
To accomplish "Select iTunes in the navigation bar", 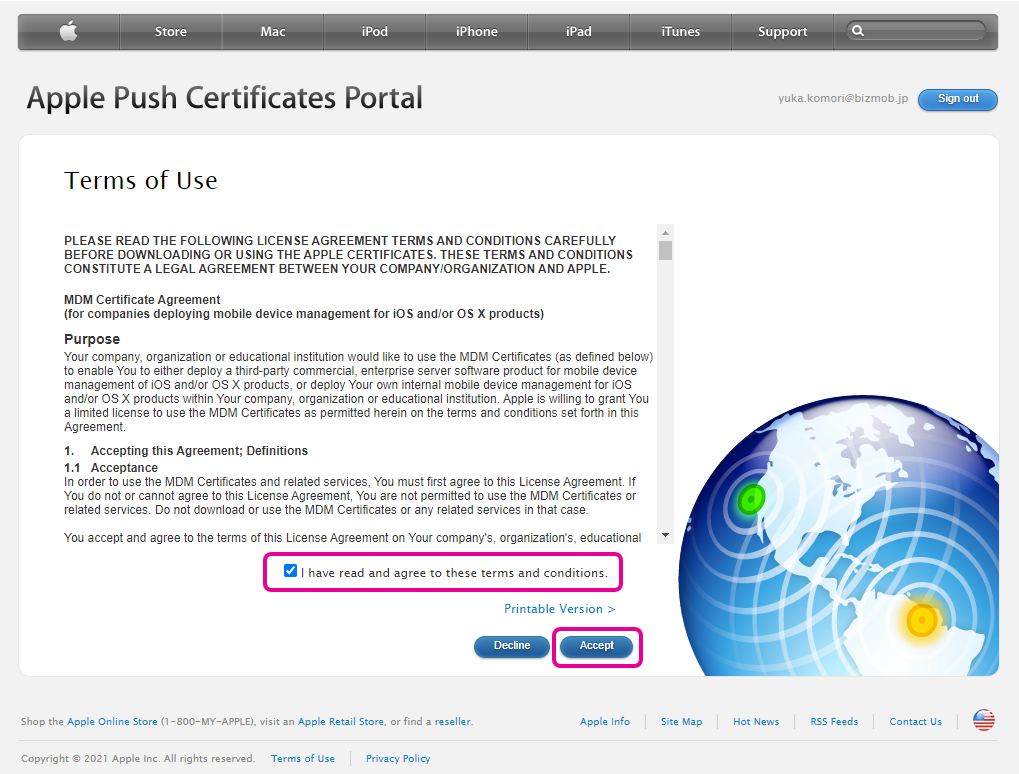I will click(x=680, y=32).
